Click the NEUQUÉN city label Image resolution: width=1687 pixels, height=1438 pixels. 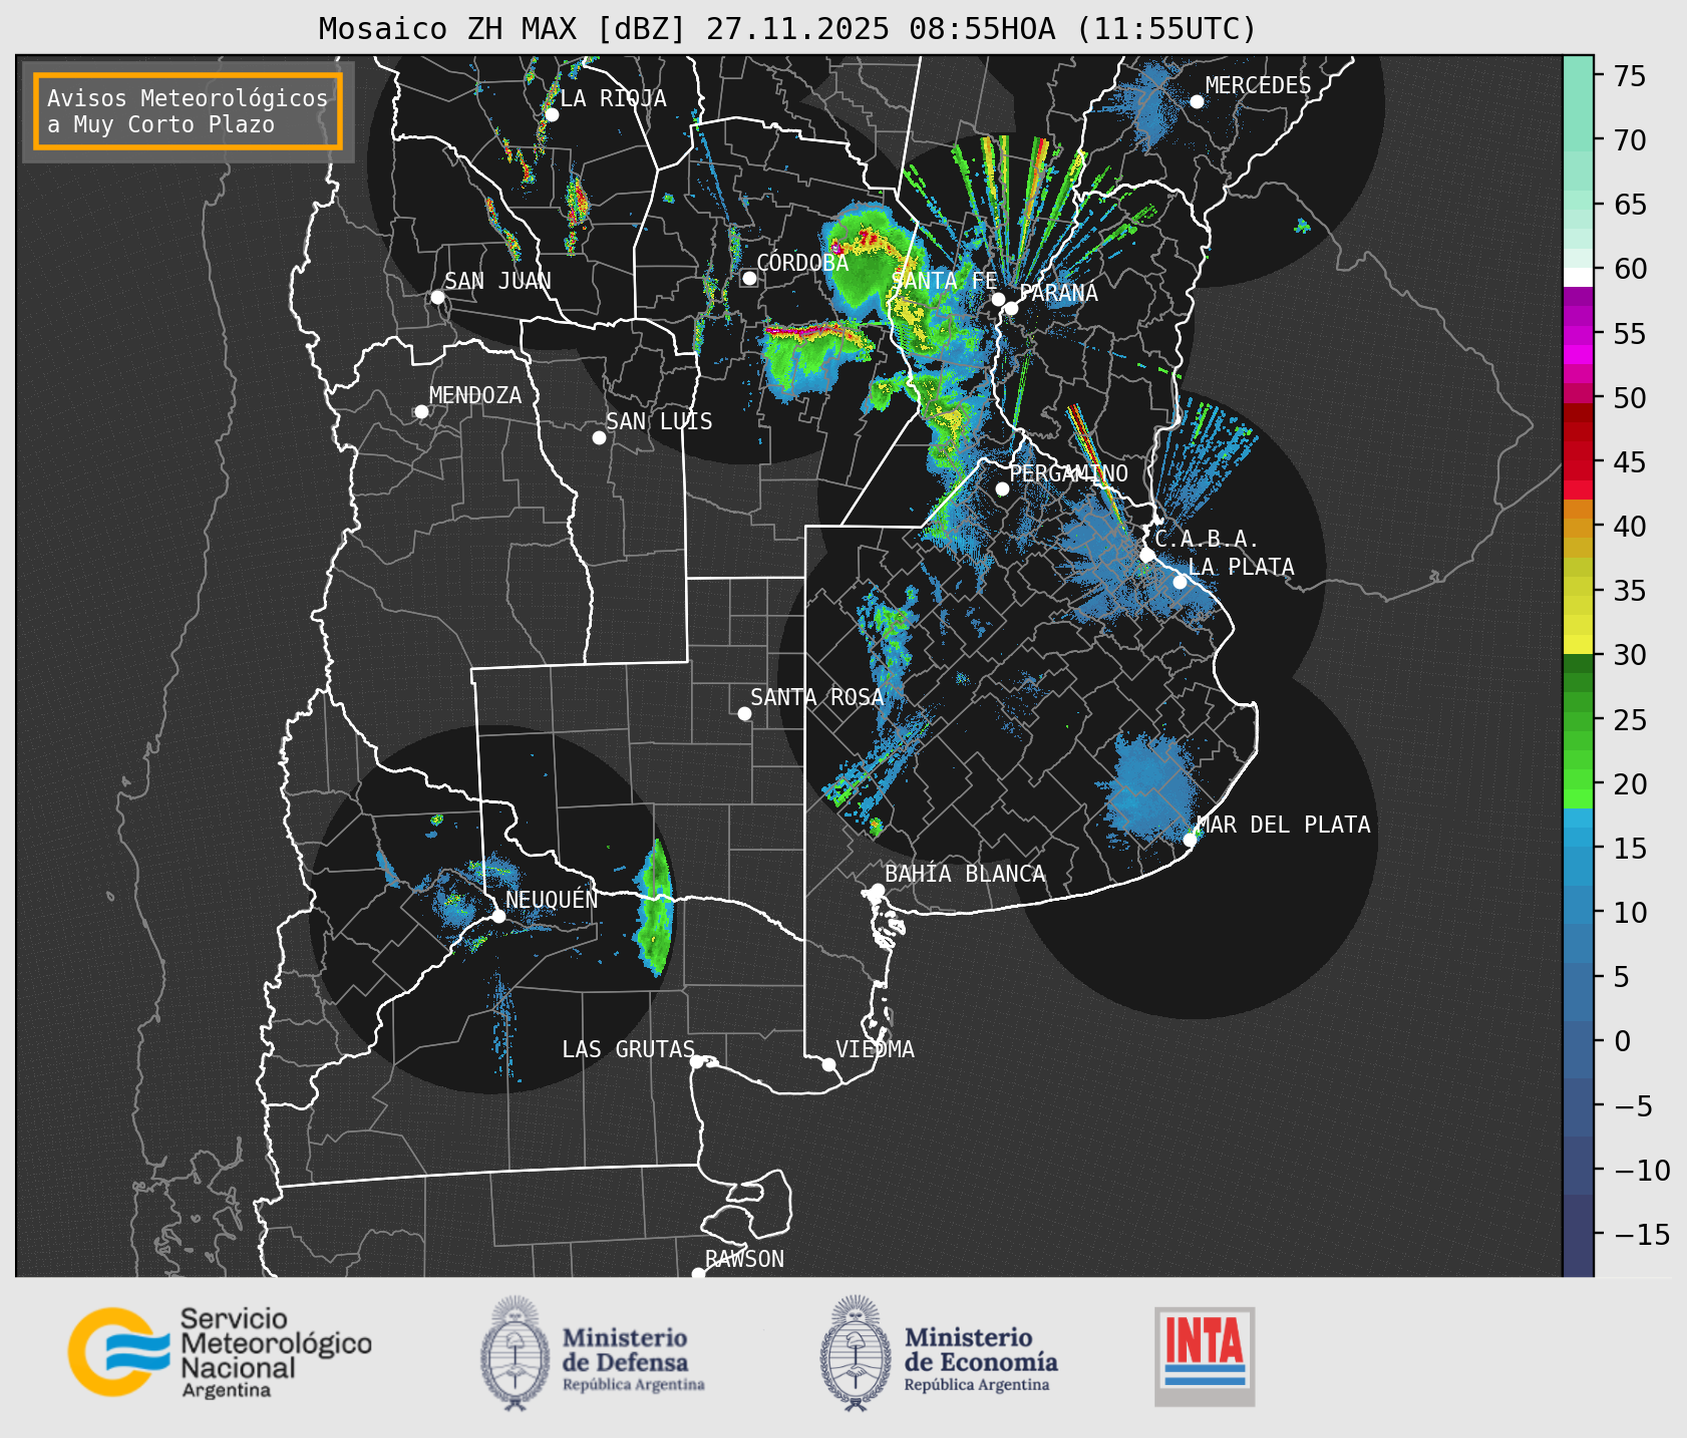pyautogui.click(x=551, y=899)
